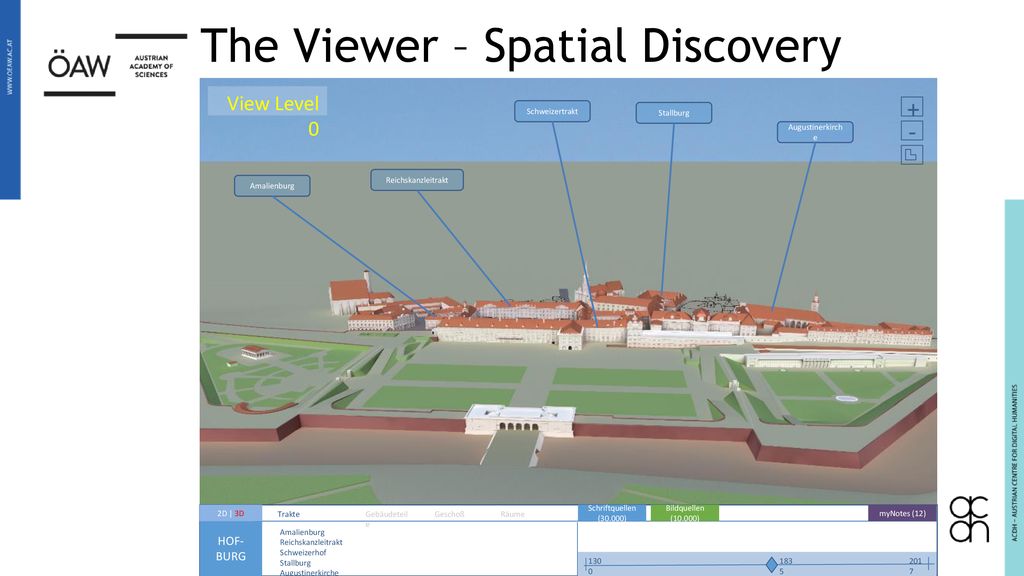Image resolution: width=1024 pixels, height=576 pixels.
Task: Click the timeline start marker near 130
Action: [x=586, y=563]
